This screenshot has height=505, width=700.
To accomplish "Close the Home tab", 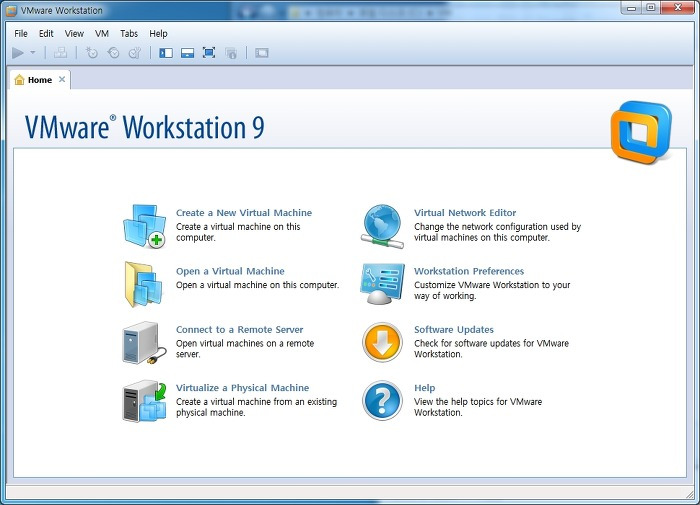I will pos(62,79).
